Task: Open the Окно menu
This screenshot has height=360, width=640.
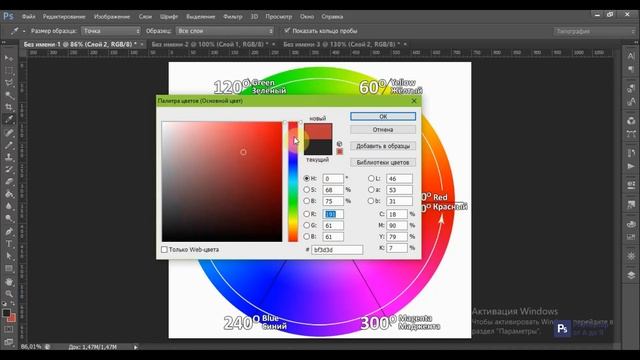Action: click(307, 17)
